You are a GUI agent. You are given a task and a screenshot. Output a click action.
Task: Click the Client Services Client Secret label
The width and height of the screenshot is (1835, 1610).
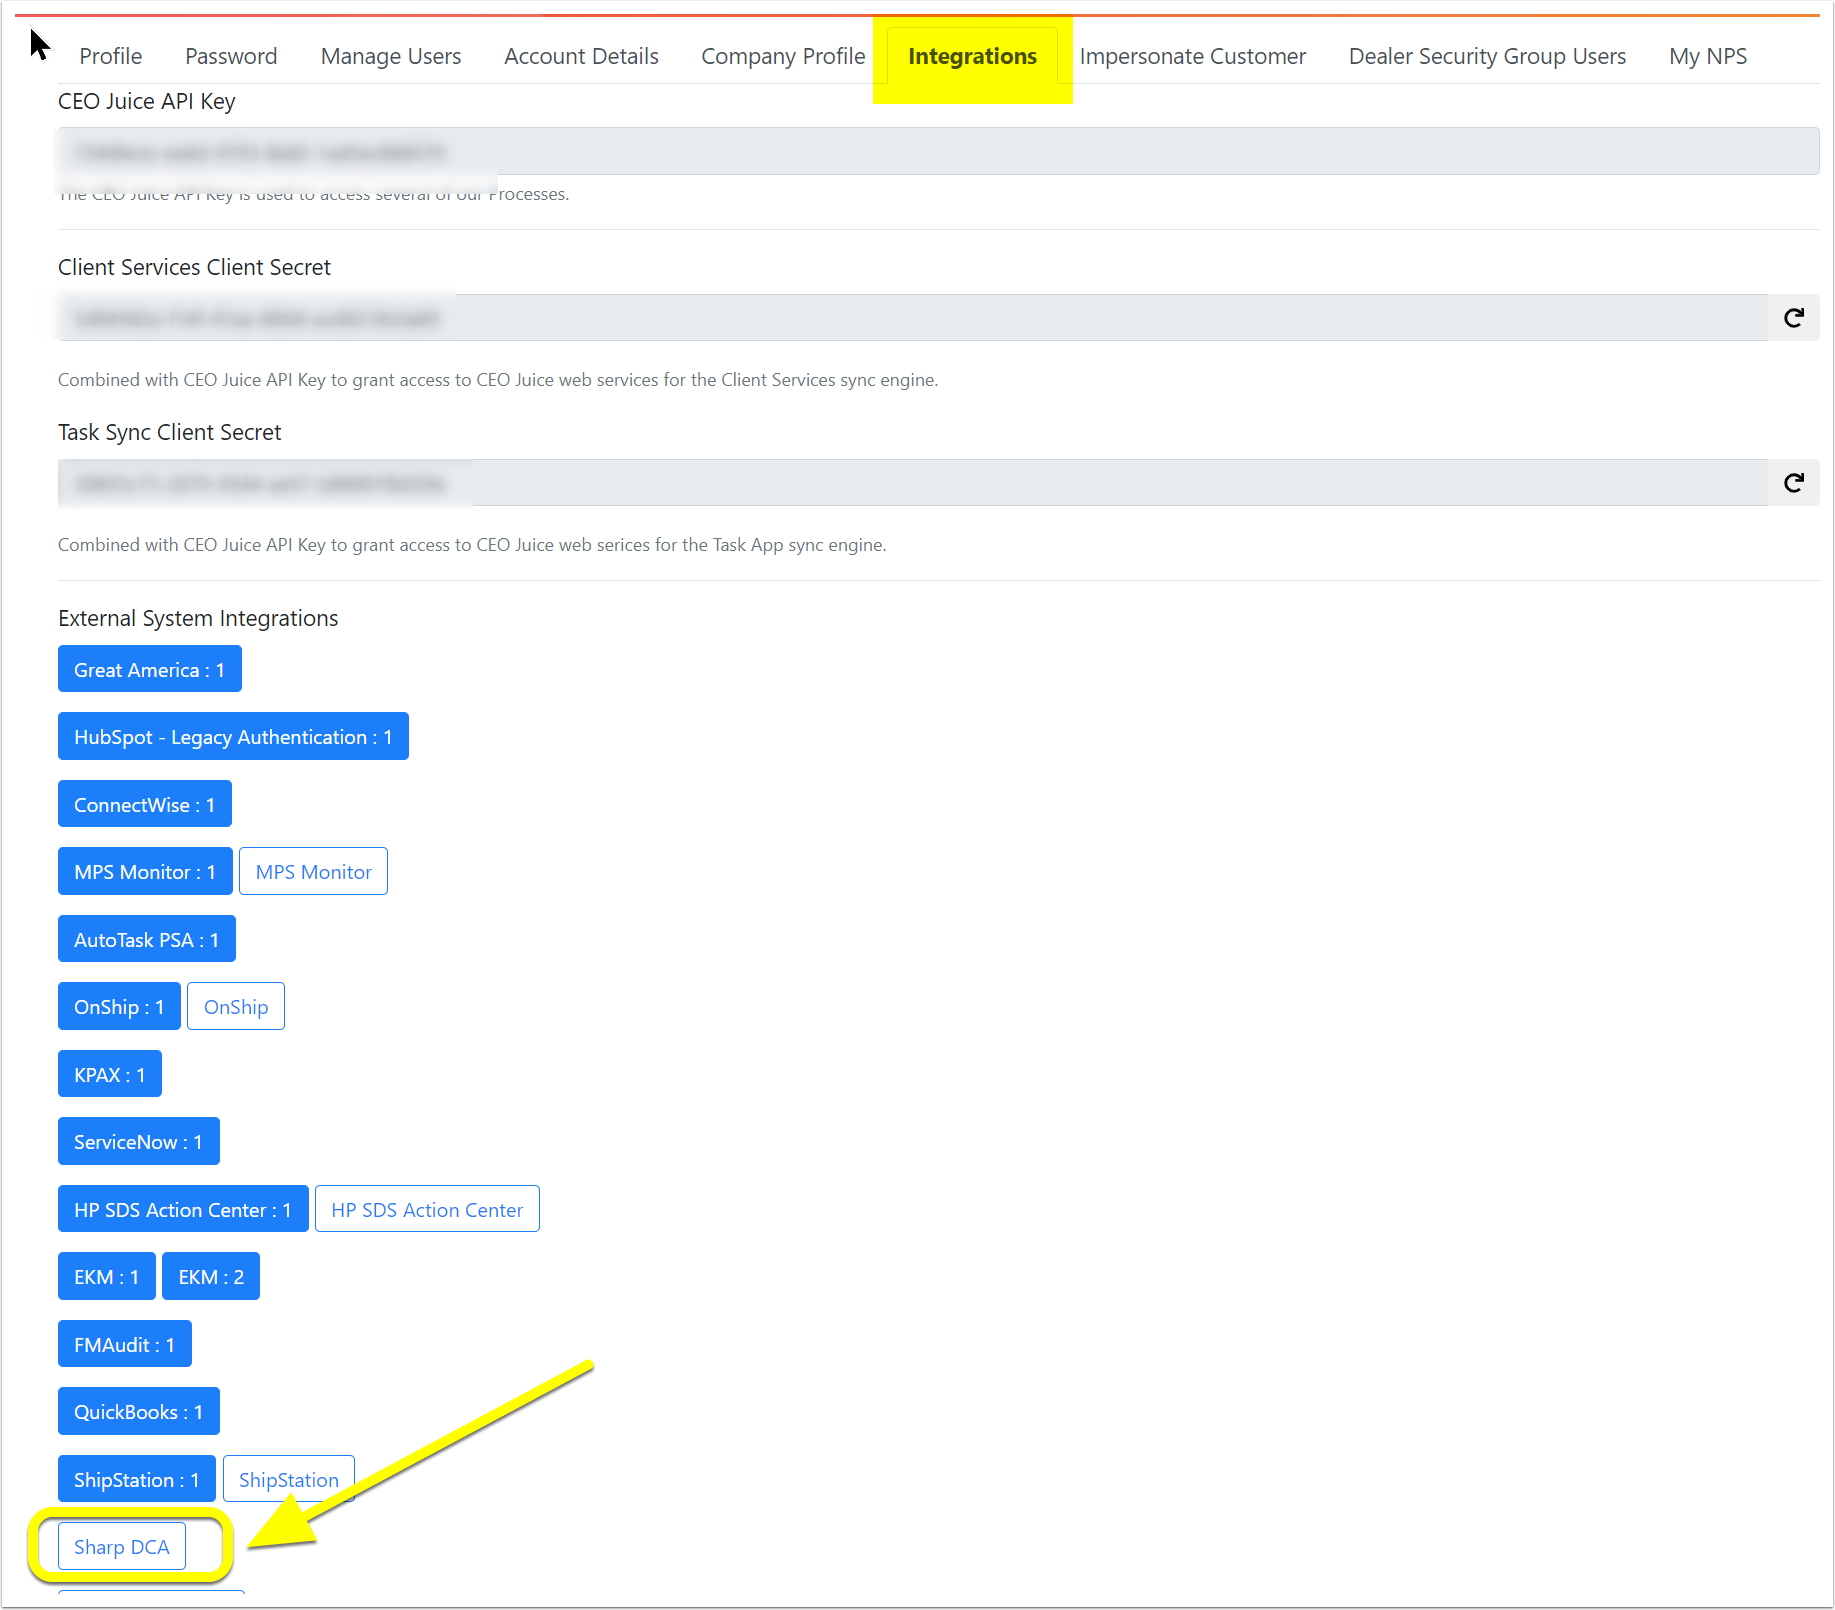coord(194,267)
